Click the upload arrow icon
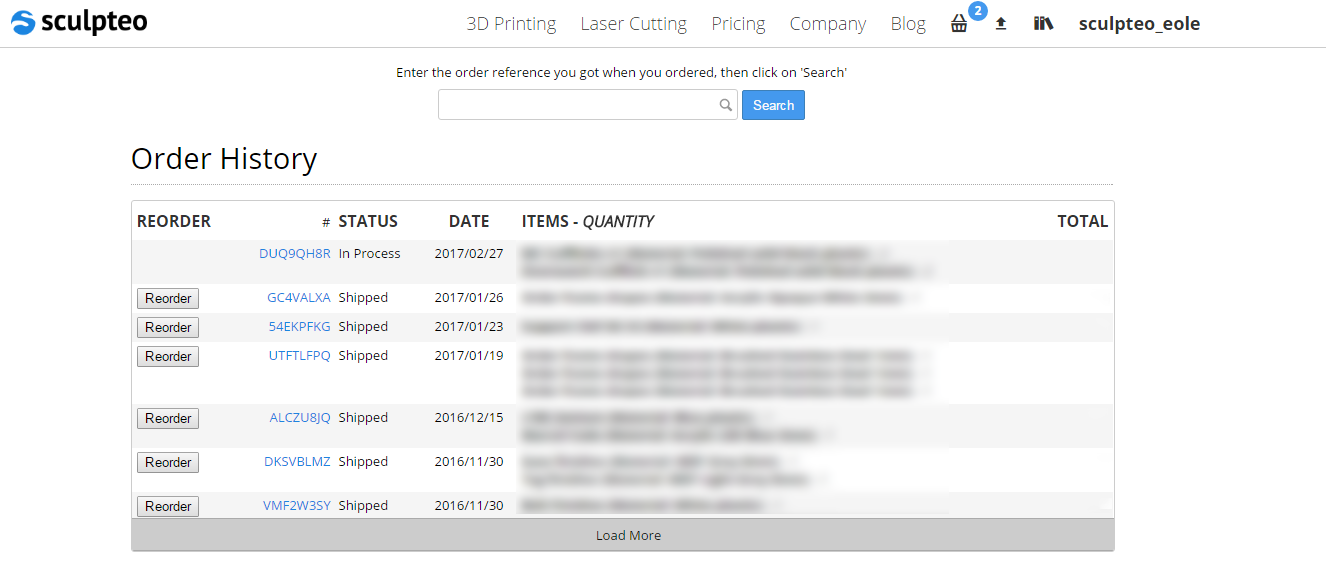Screen dimensions: 1326x578 tap(1001, 23)
